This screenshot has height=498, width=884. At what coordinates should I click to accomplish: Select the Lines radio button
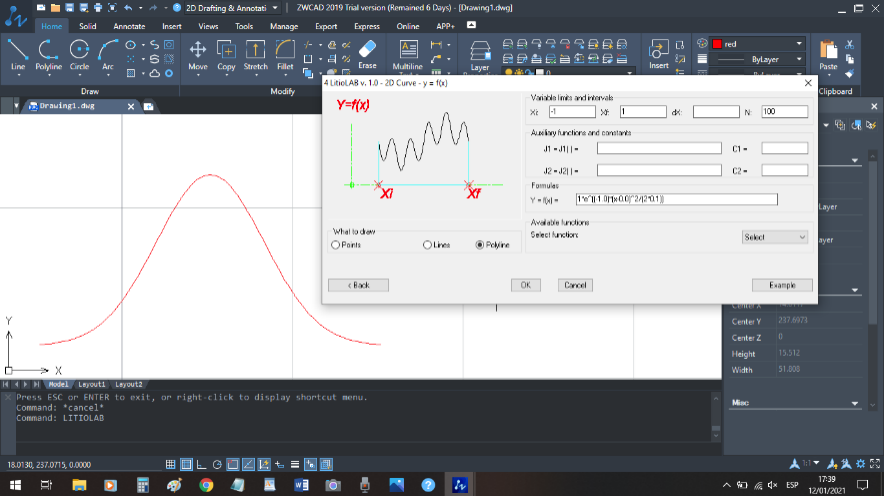coord(427,245)
